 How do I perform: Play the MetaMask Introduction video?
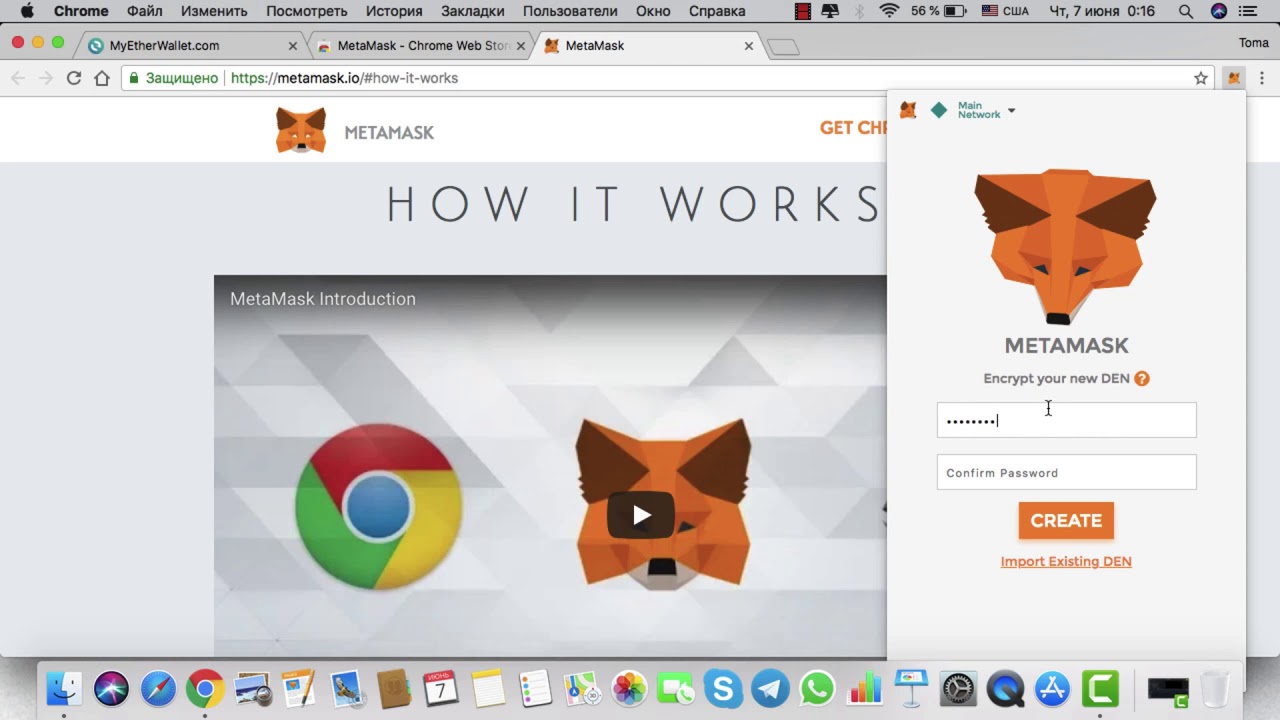[x=641, y=515]
